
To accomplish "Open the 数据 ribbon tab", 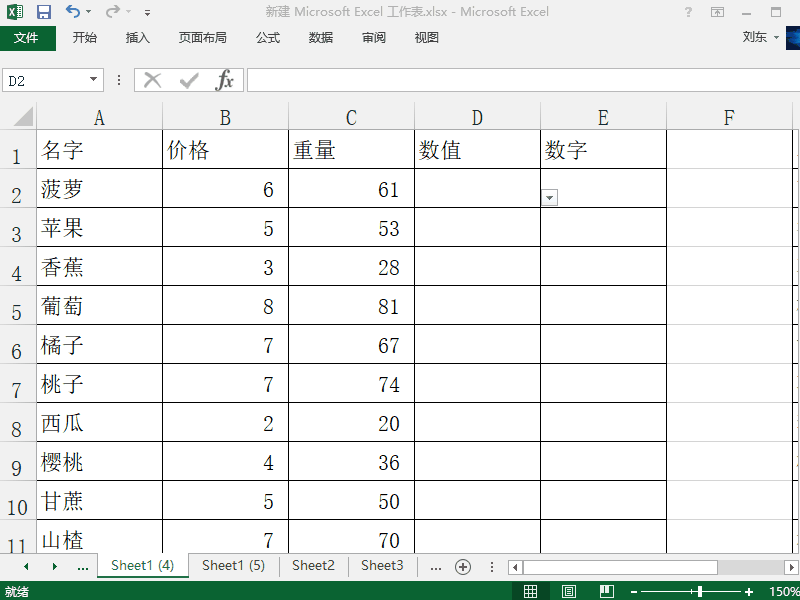I will tap(321, 38).
